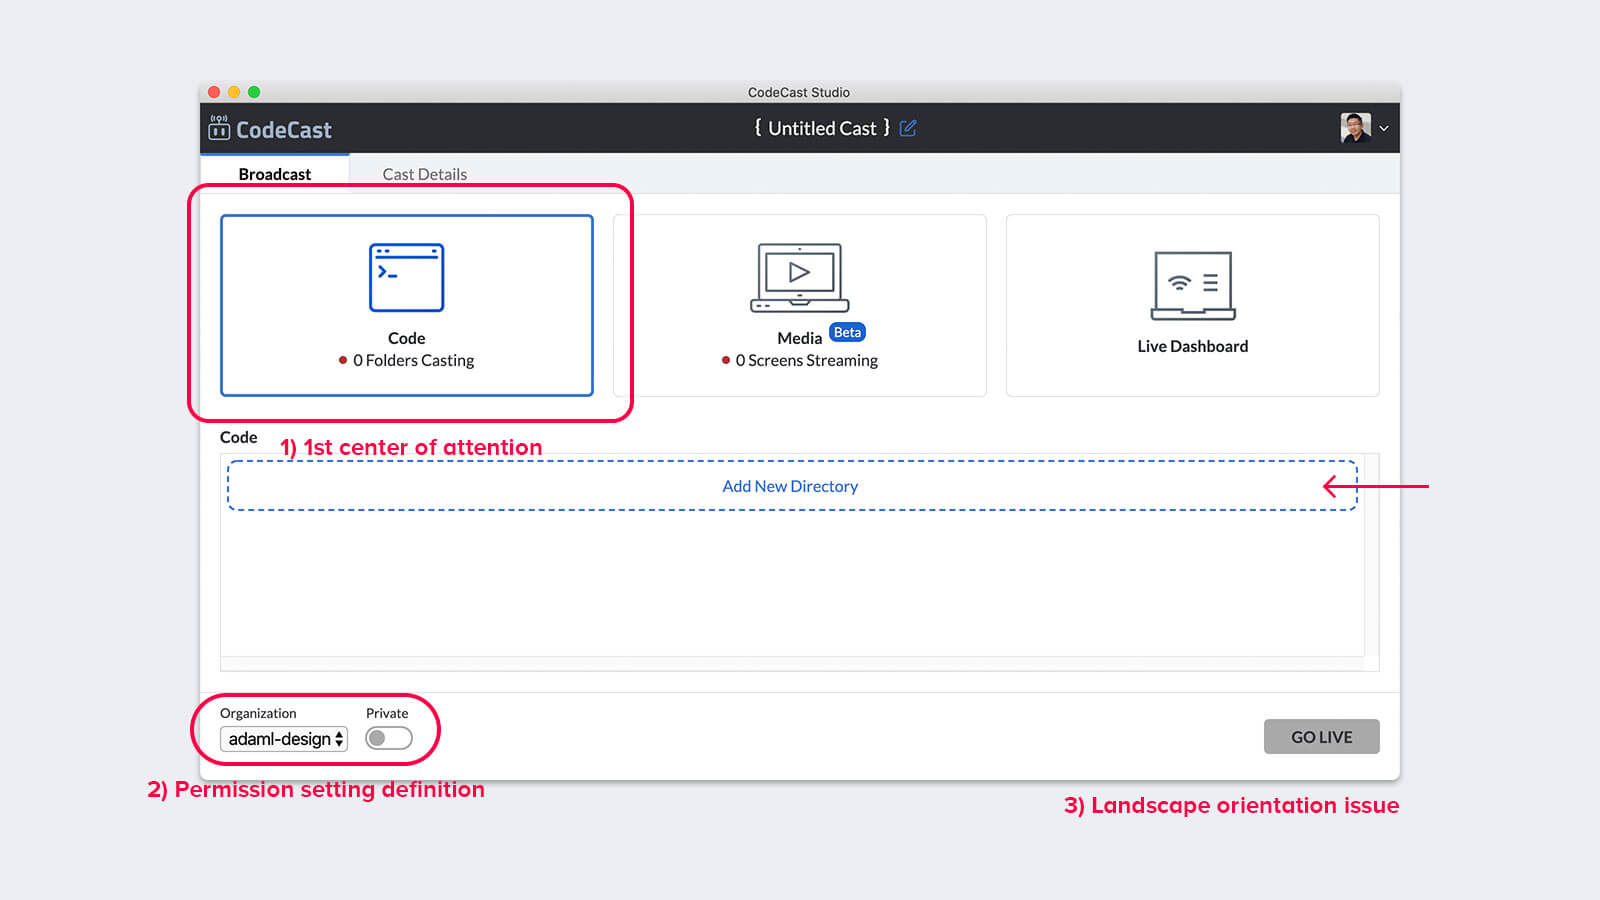This screenshot has width=1600, height=900.
Task: Open the Cast Details tab
Action: [x=424, y=174]
